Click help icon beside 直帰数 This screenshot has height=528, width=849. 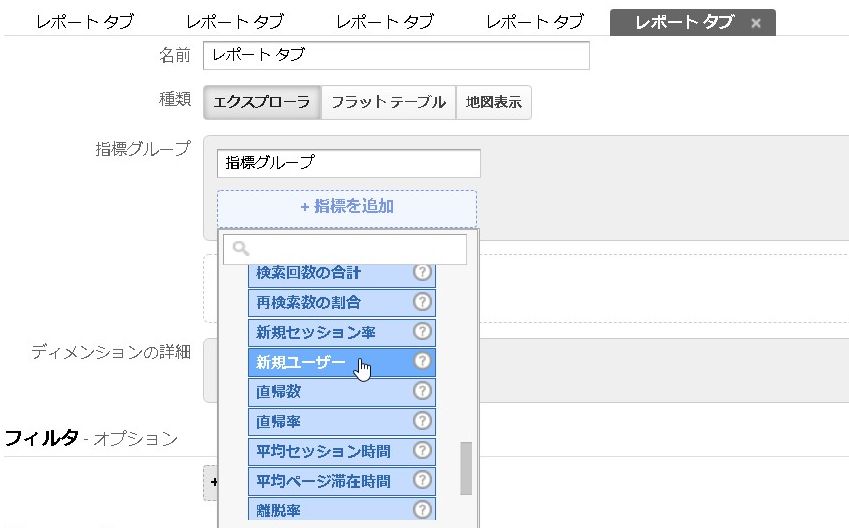click(422, 392)
